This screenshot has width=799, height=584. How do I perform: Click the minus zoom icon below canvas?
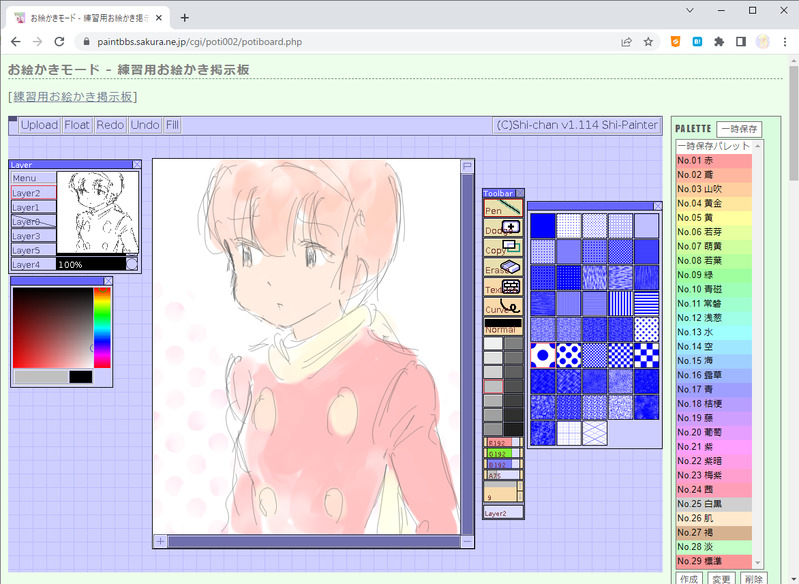pos(467,541)
